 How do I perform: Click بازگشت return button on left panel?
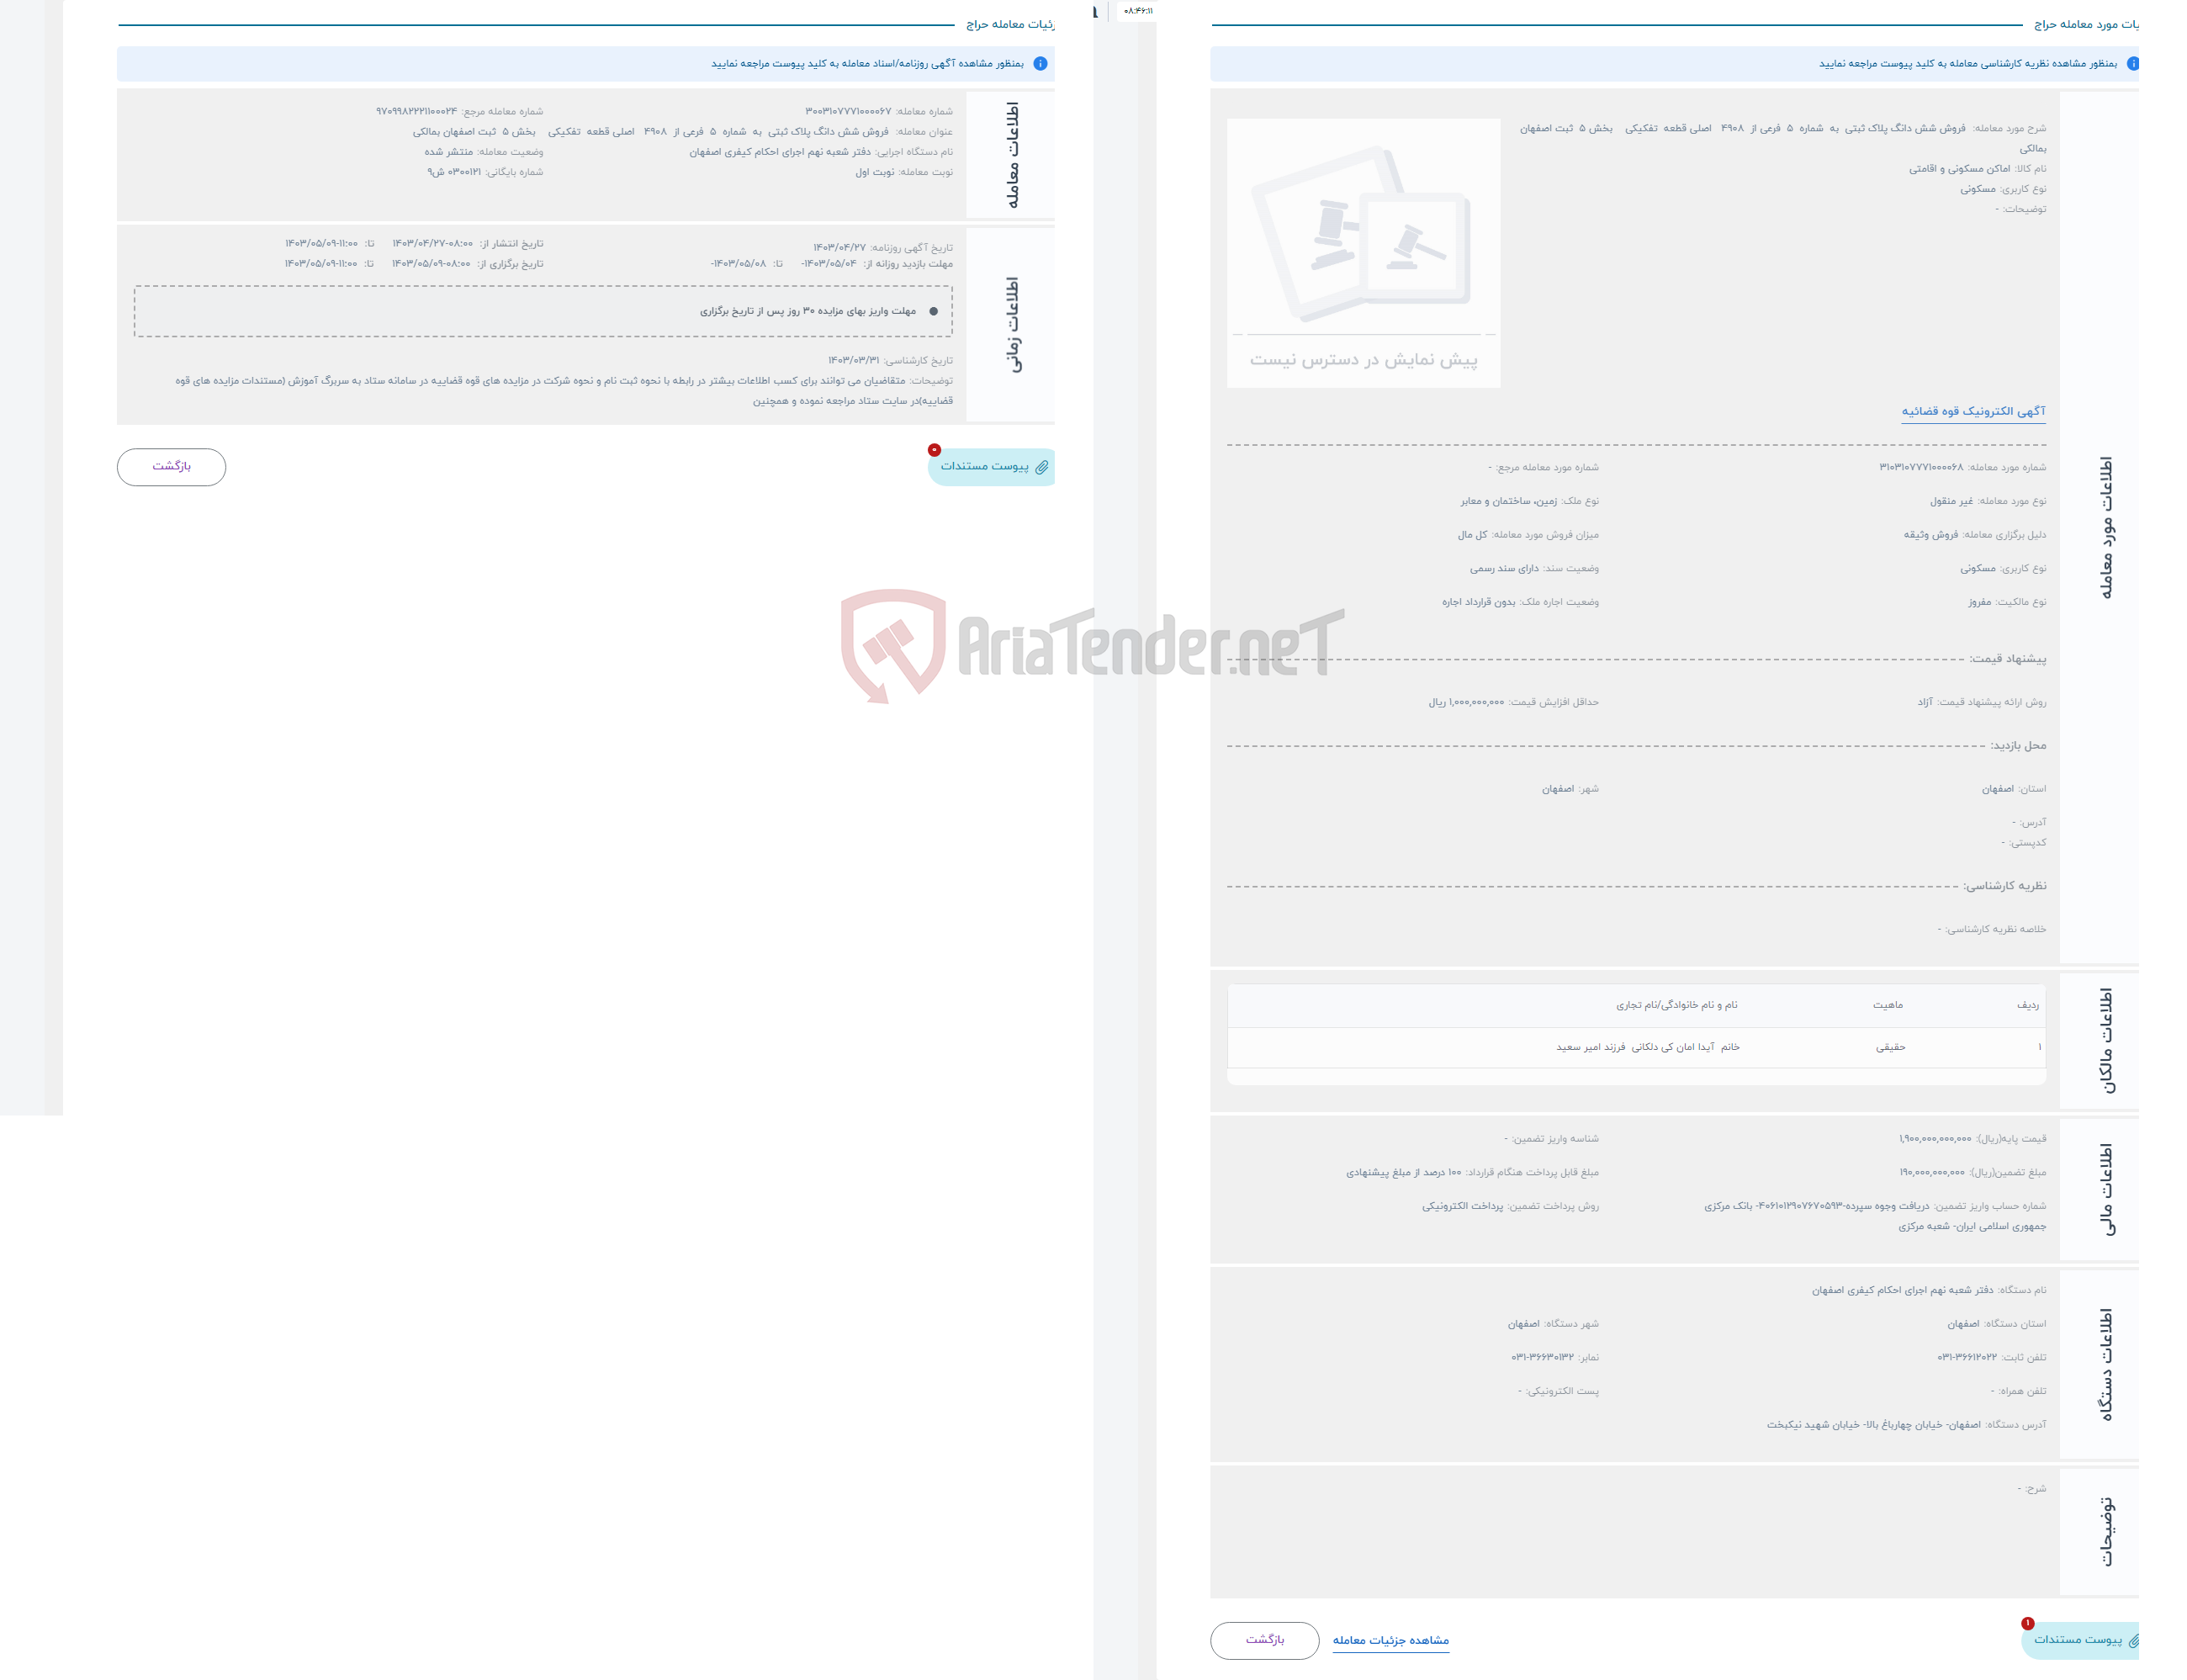172,466
